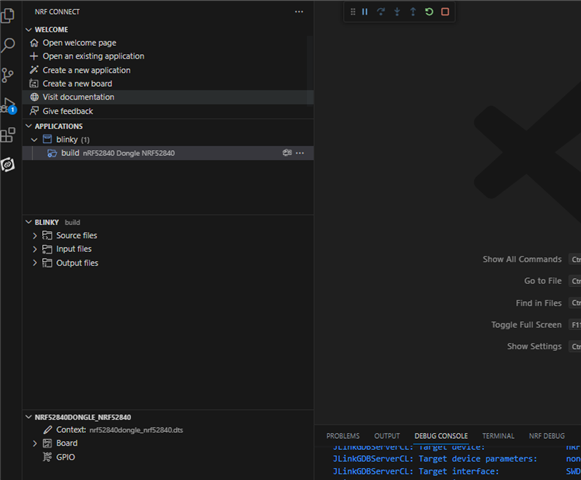Click Toggle Full Screen hint
Image resolution: width=581 pixels, height=480 pixels.
point(527,325)
